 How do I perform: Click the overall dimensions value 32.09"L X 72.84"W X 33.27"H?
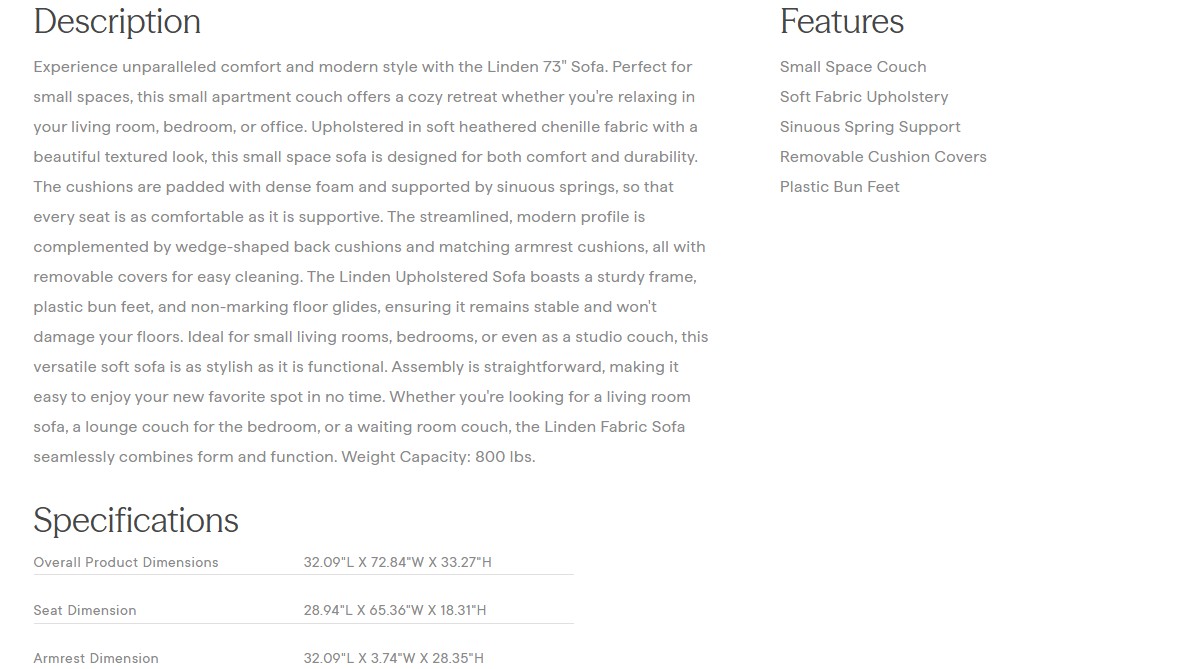click(398, 562)
